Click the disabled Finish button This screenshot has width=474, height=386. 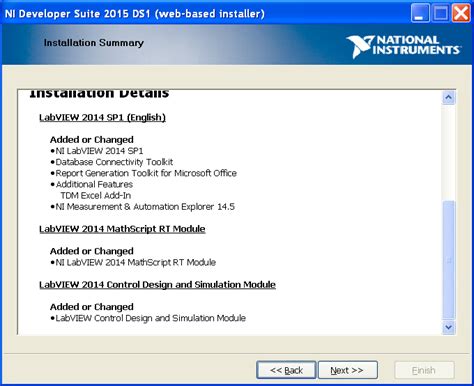[x=424, y=370]
